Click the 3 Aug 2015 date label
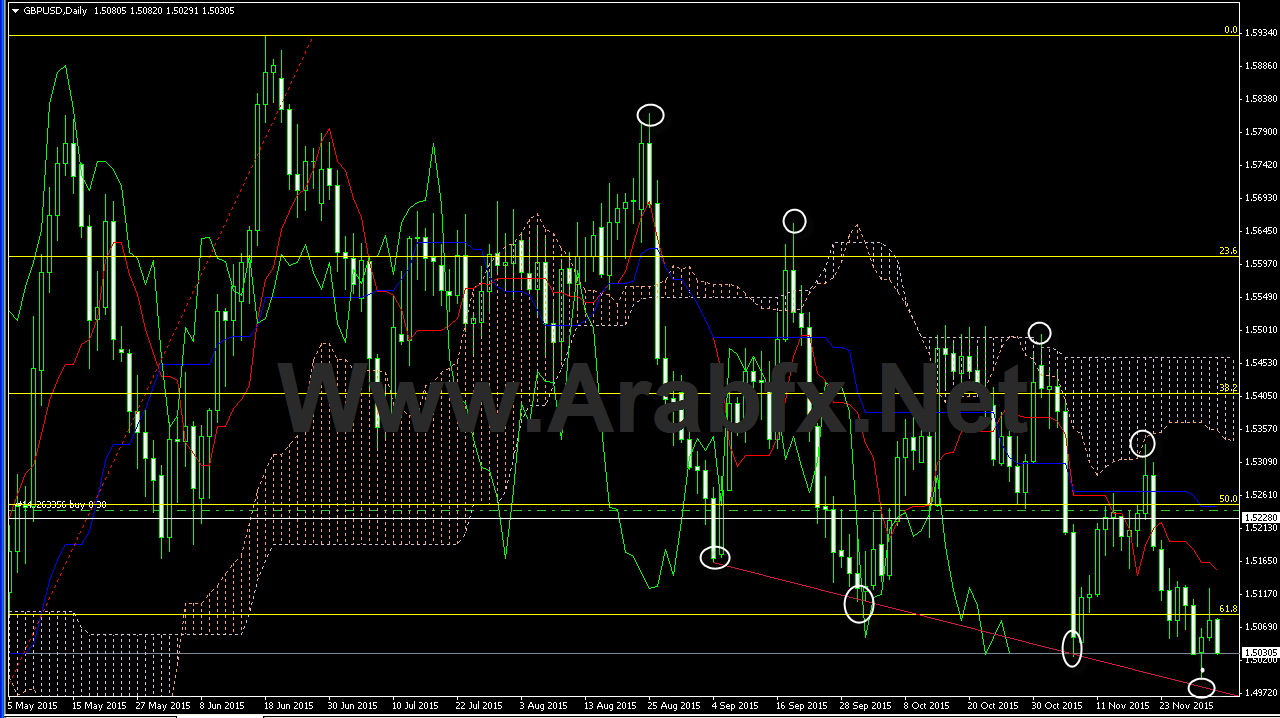This screenshot has width=1280, height=718. tap(543, 706)
